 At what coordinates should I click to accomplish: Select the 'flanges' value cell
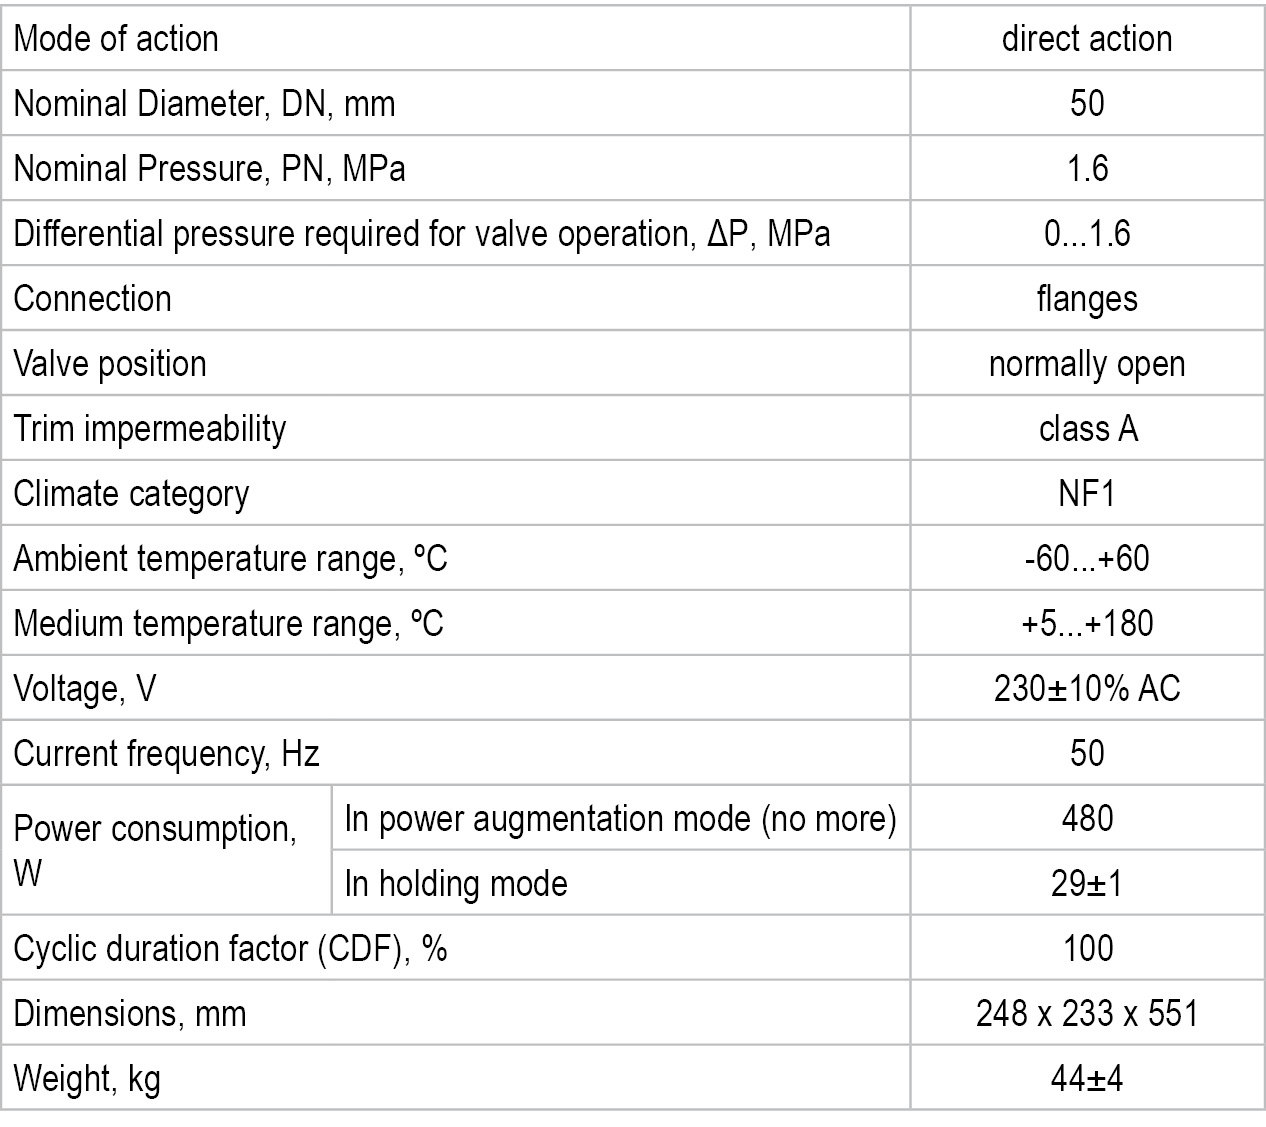[x=1087, y=299]
